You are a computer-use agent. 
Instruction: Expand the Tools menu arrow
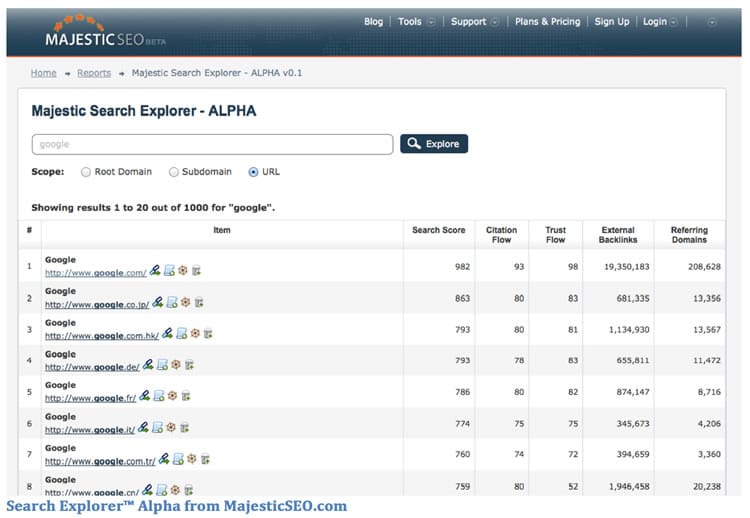tap(431, 22)
